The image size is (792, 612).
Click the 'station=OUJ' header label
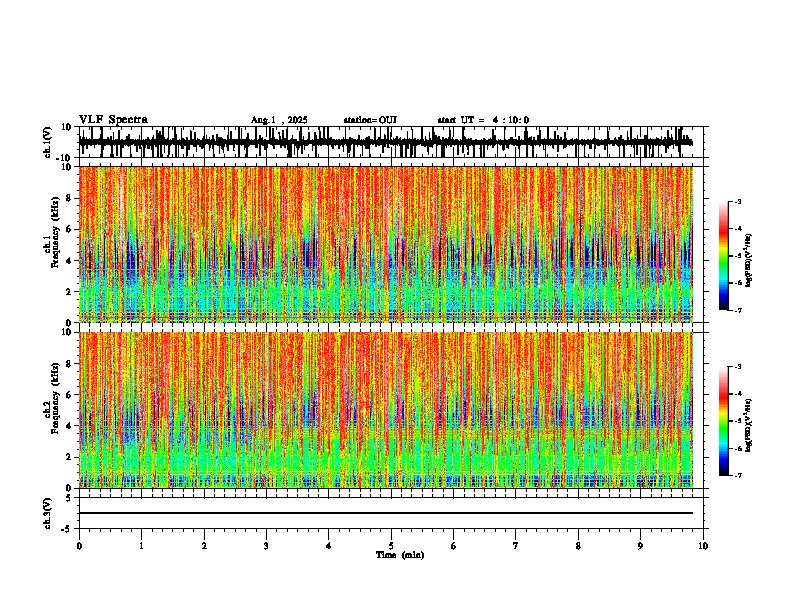click(370, 120)
